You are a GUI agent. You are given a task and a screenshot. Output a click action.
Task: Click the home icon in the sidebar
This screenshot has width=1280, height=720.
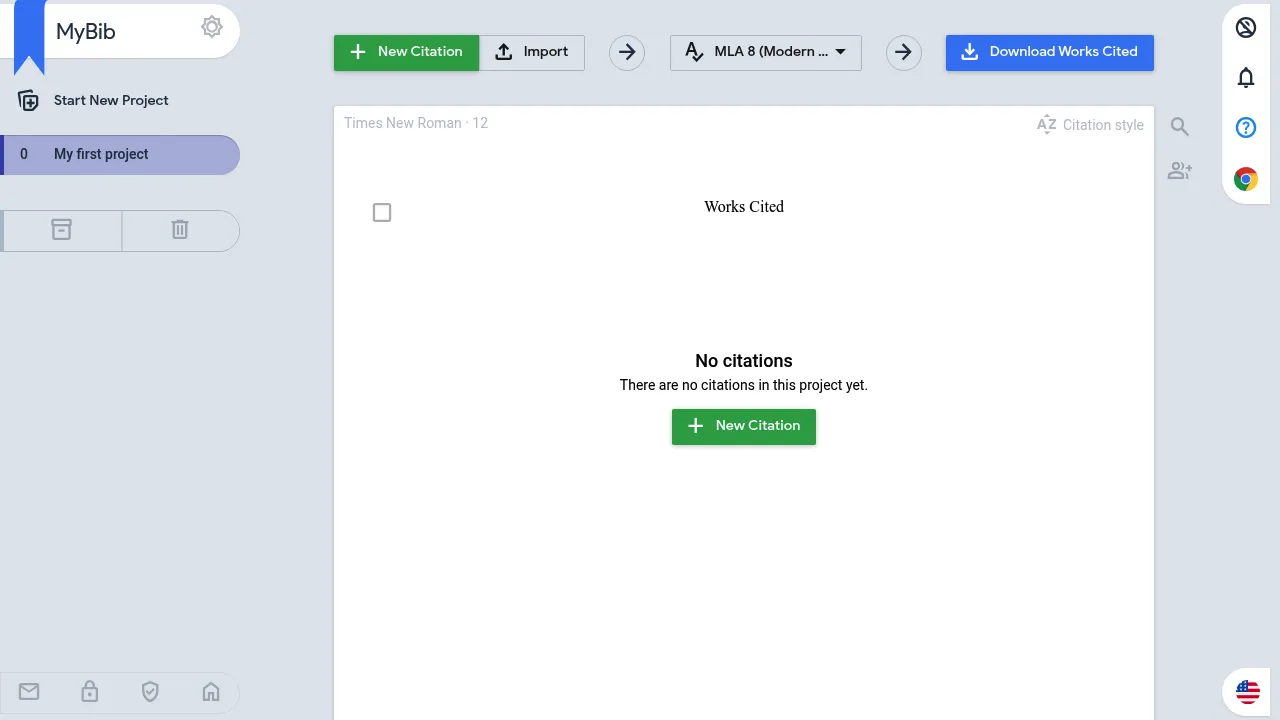(x=211, y=691)
